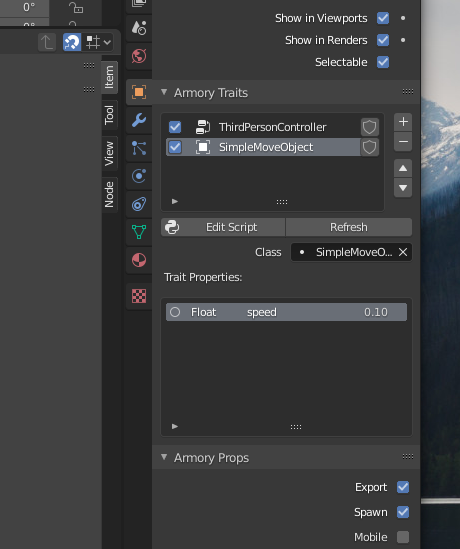Click the radio circle beside Float speed
The height and width of the screenshot is (549, 460).
[175, 312]
